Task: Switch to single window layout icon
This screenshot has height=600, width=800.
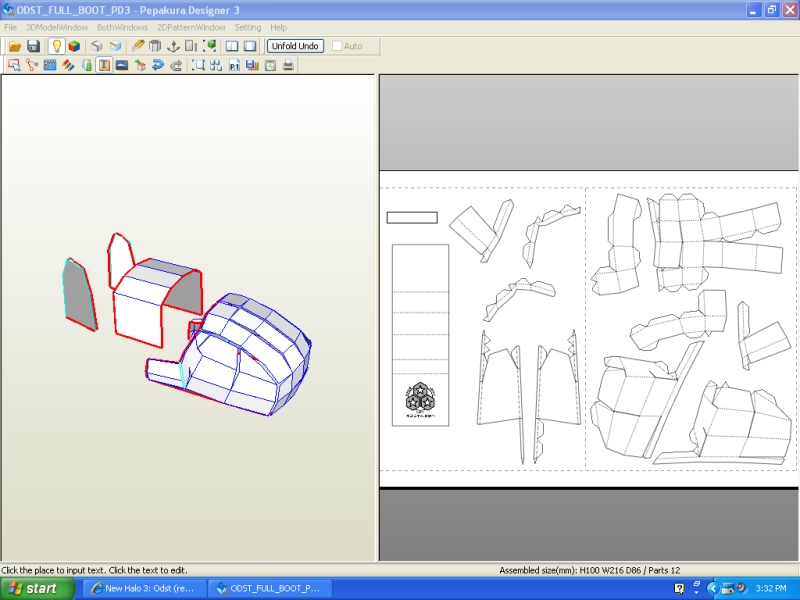Action: coord(250,46)
